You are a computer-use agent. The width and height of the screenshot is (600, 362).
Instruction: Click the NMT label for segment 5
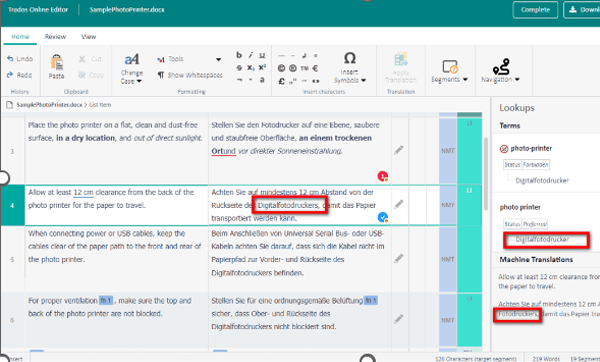tap(448, 259)
